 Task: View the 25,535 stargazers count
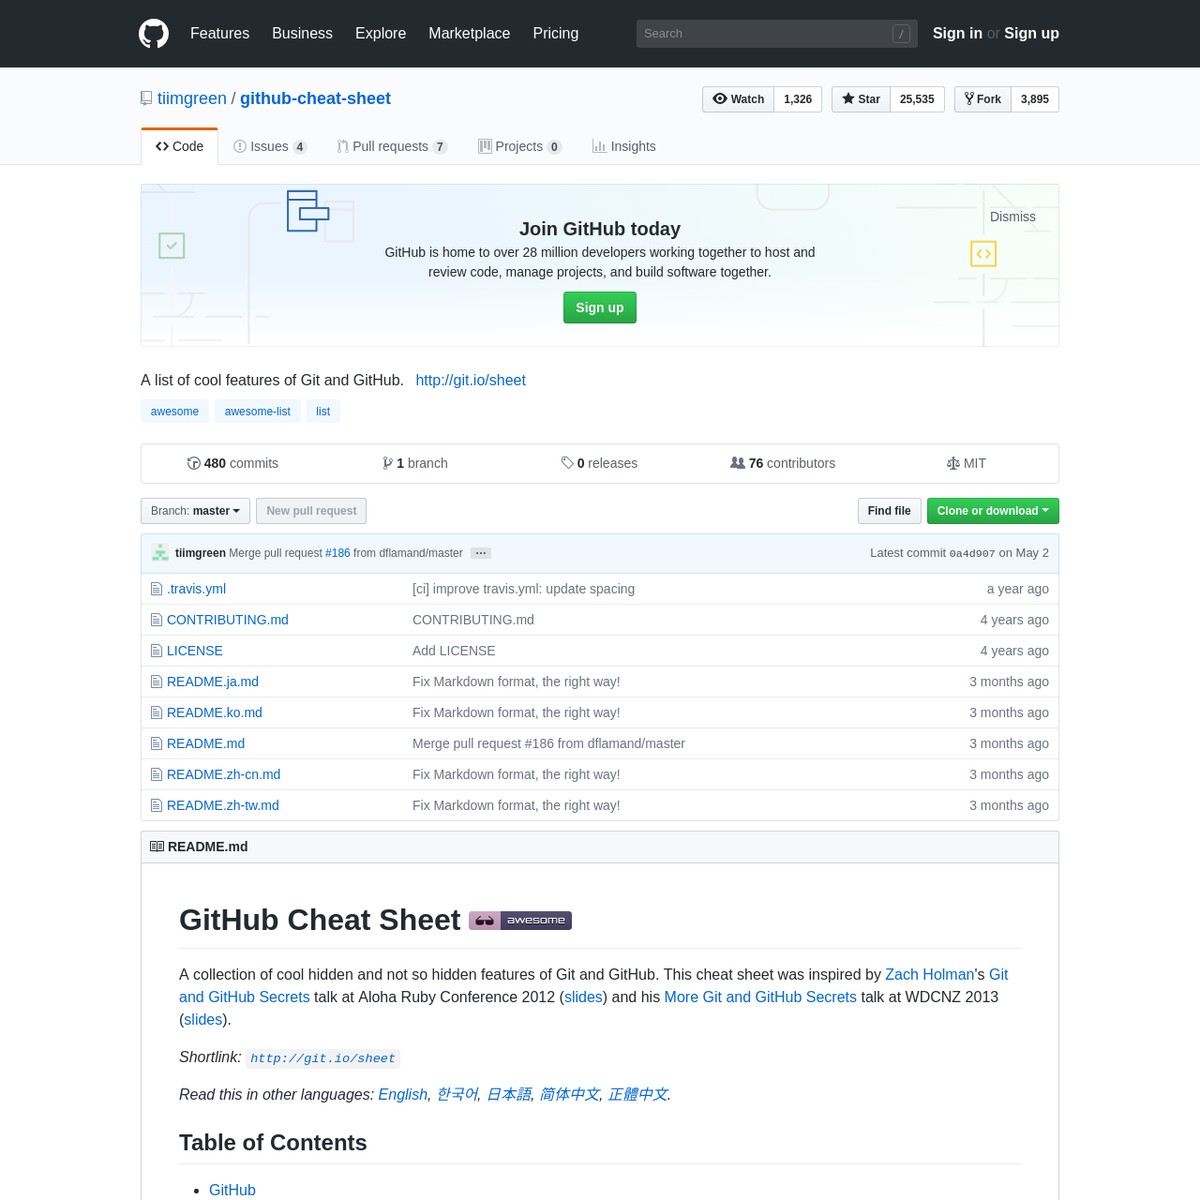coord(917,99)
